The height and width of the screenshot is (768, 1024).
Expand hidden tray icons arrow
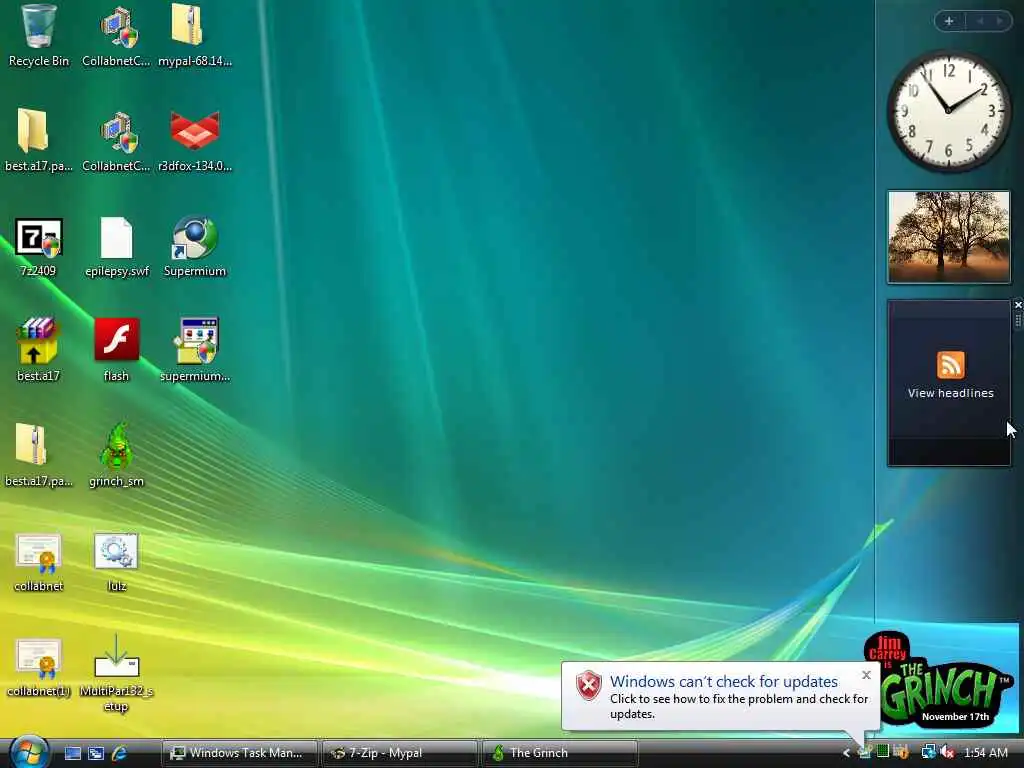[x=846, y=753]
